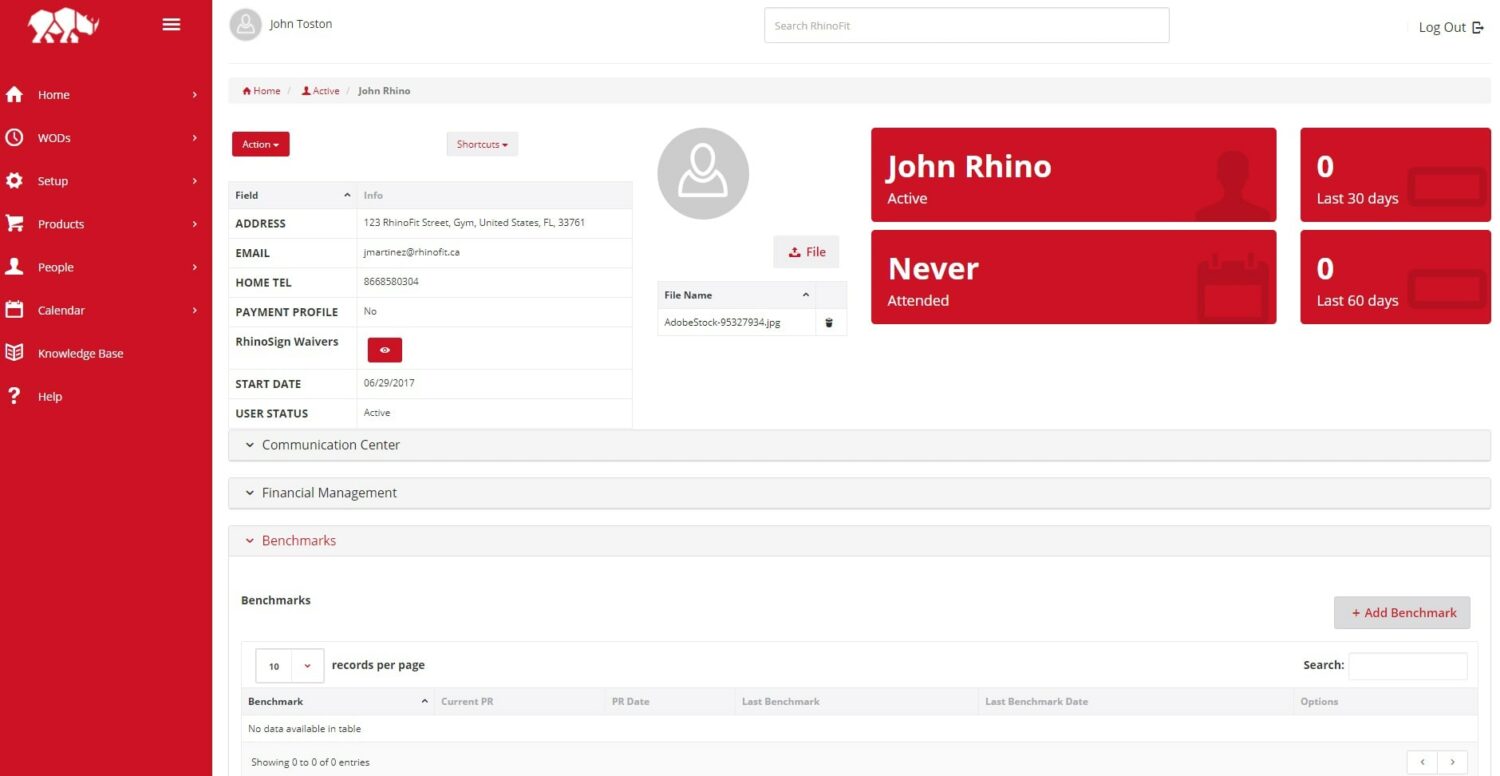Log out of RhinoFit

pos(1449,26)
